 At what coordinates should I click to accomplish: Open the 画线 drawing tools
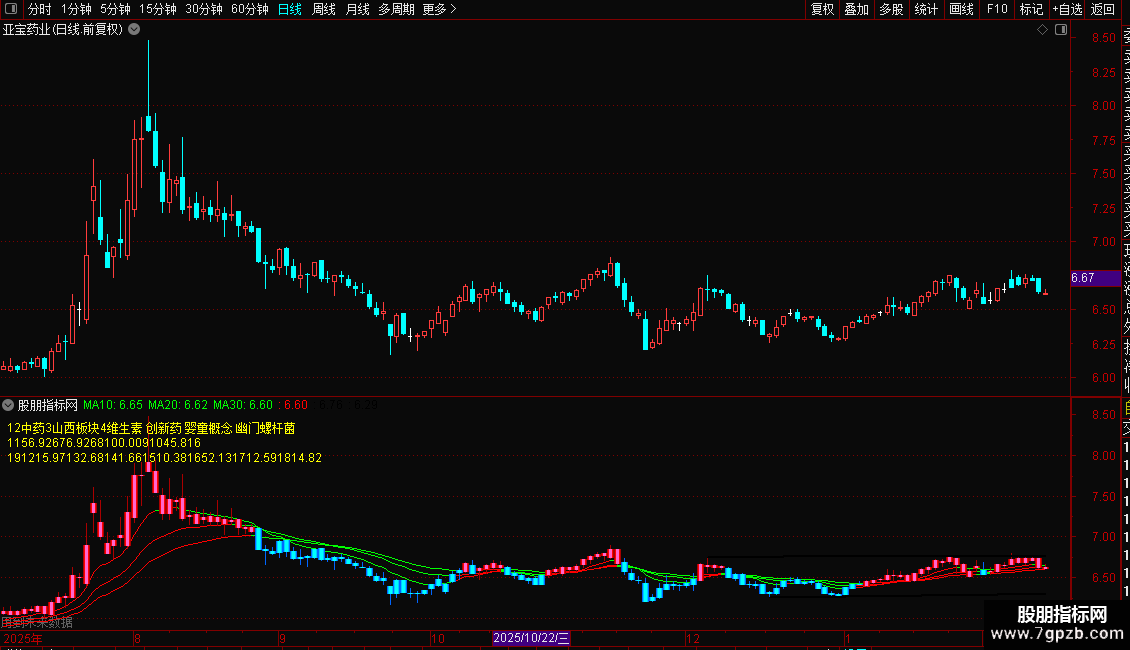(x=961, y=9)
